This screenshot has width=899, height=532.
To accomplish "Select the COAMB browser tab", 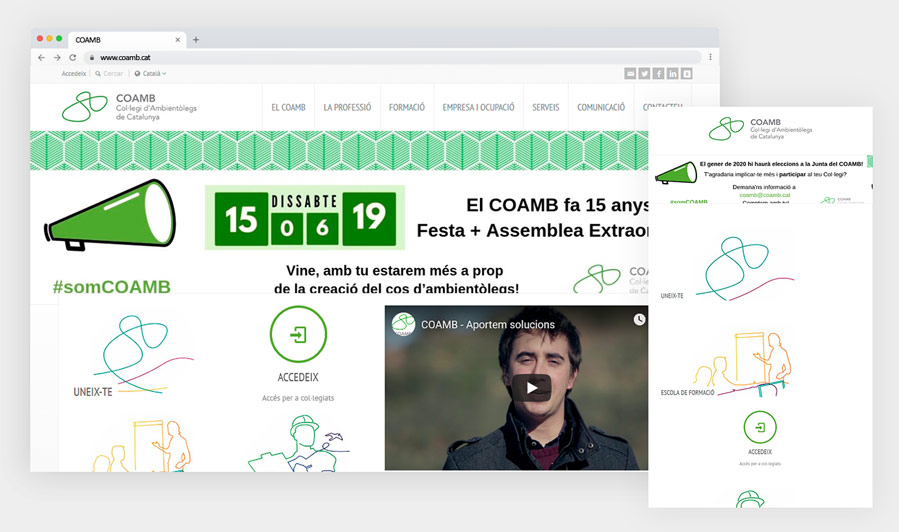I will click(127, 40).
